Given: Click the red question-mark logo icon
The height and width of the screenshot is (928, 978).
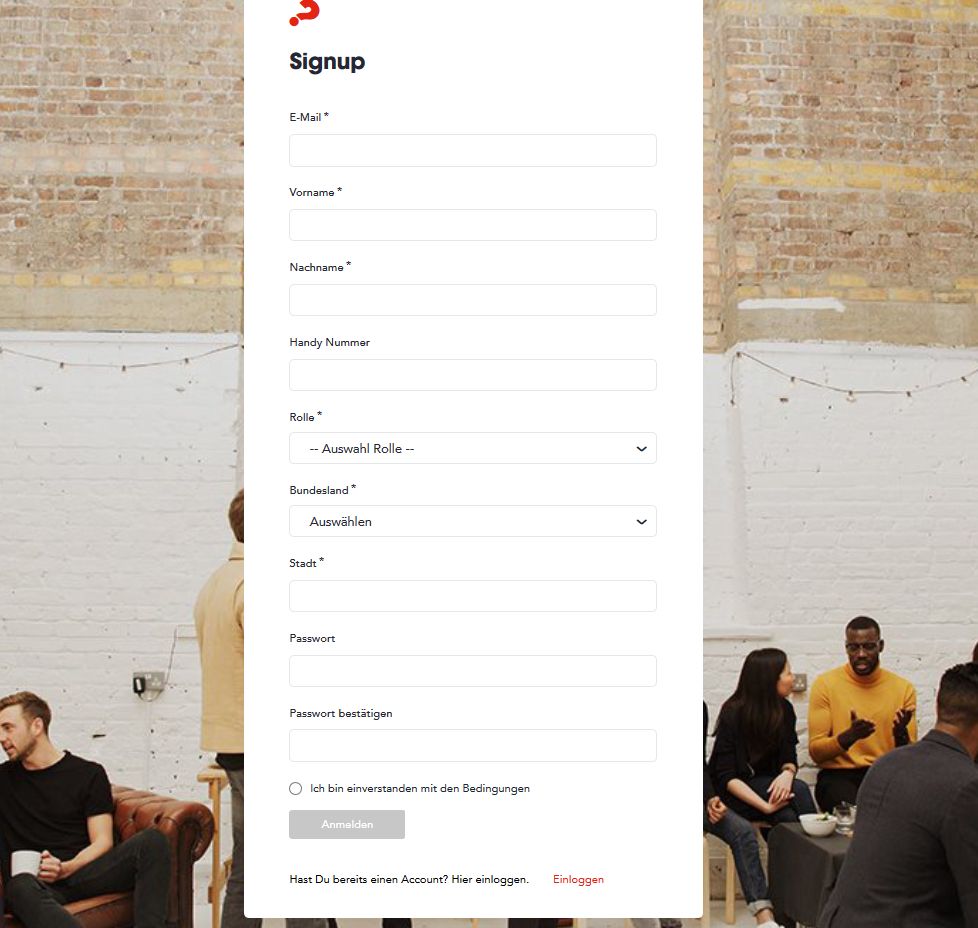Looking at the screenshot, I should [304, 12].
